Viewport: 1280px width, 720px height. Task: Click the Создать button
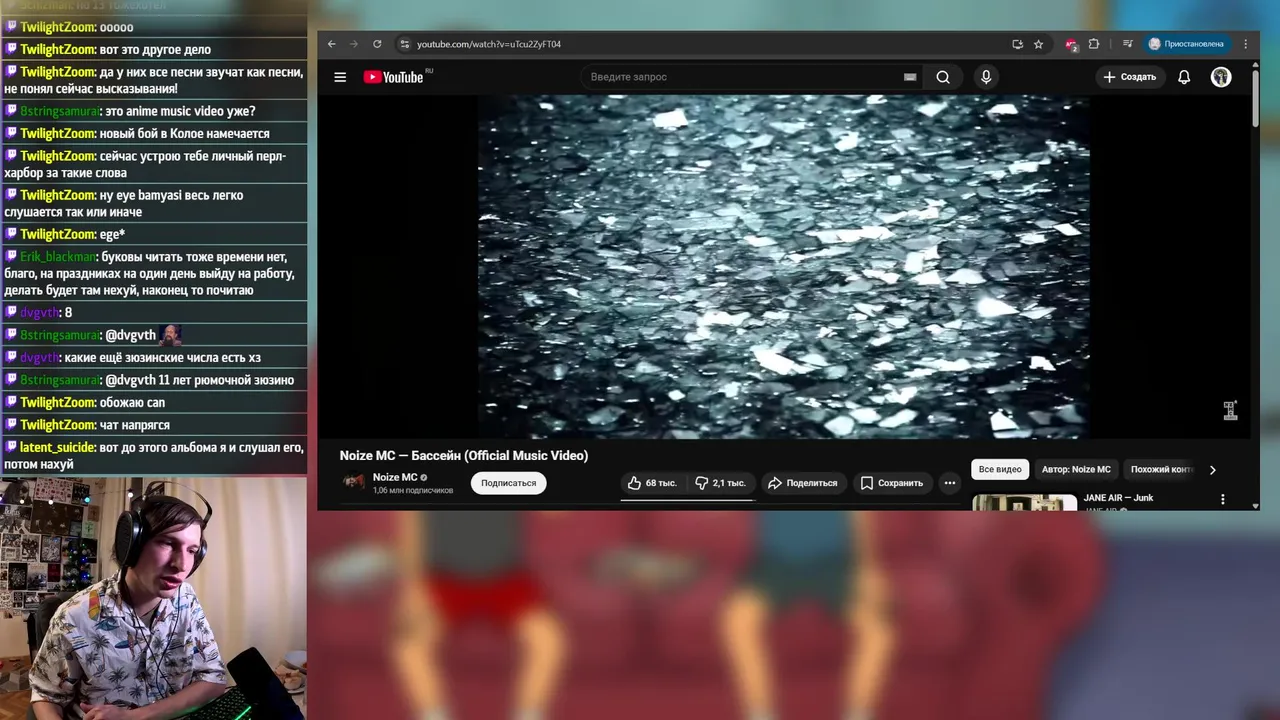pyautogui.click(x=1130, y=77)
